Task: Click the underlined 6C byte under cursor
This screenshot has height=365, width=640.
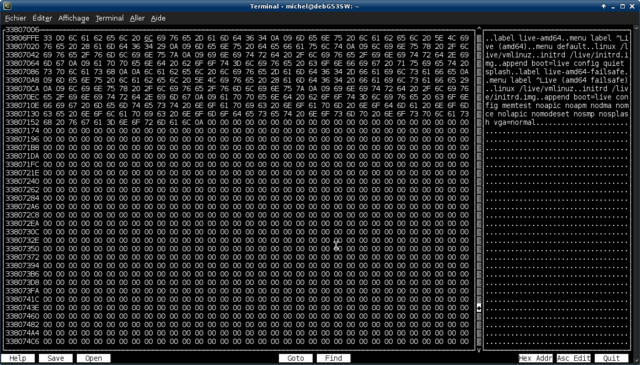Action: (x=148, y=38)
